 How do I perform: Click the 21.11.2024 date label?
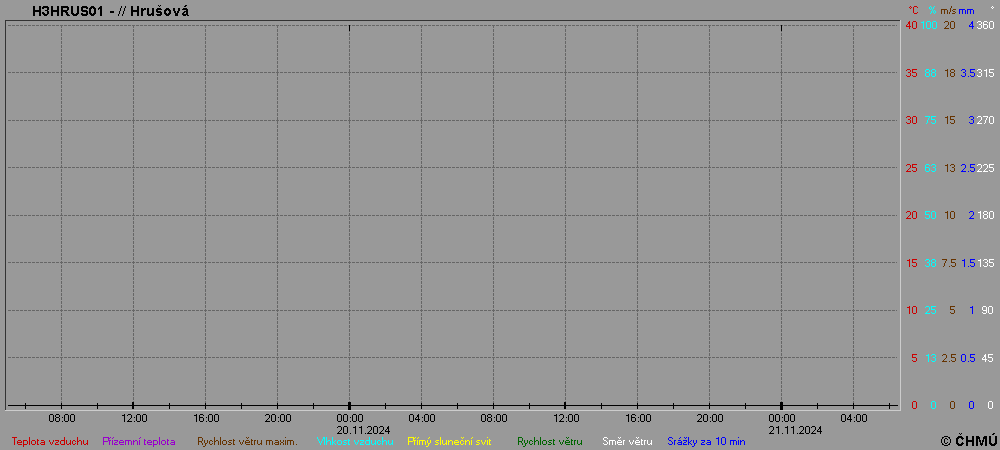coord(781,430)
